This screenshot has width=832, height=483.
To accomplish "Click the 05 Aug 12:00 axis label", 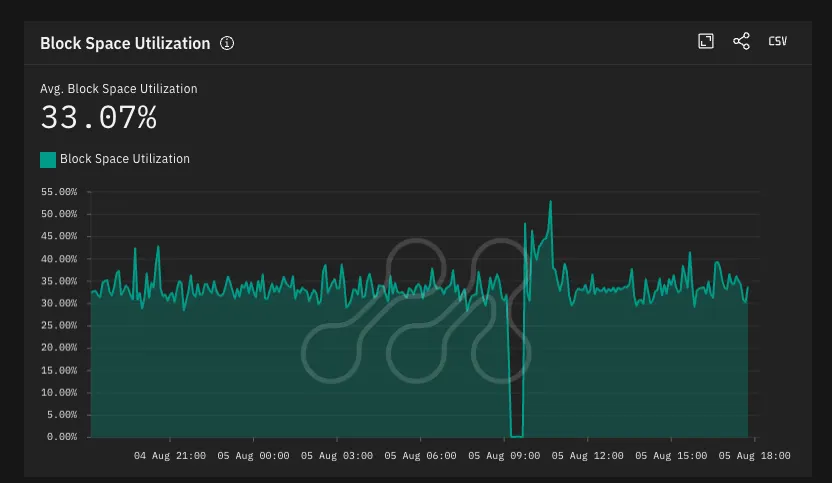I will pos(587,456).
